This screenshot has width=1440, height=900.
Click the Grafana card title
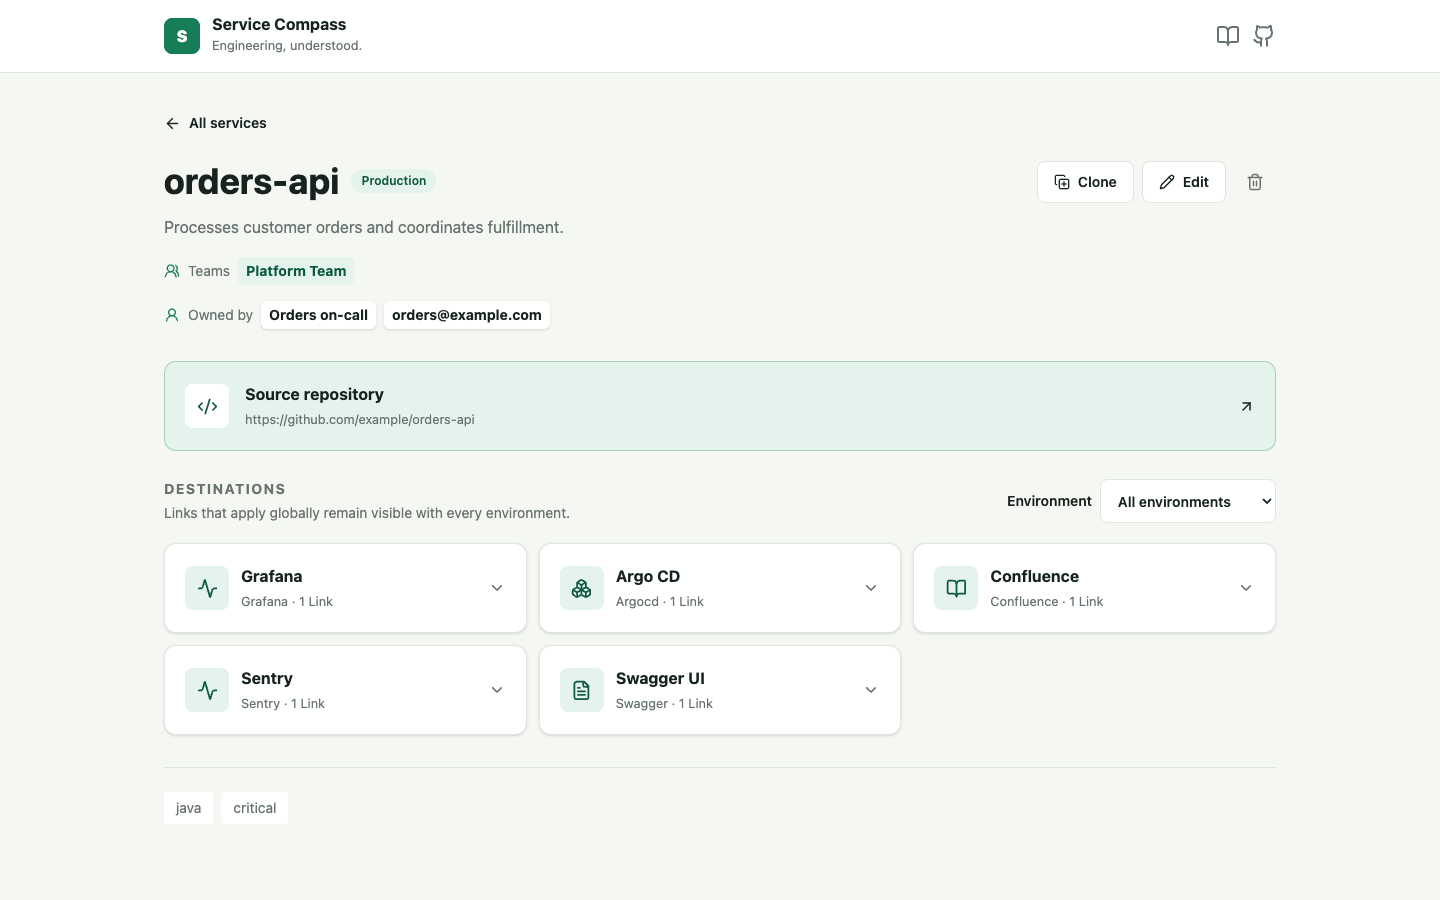tap(272, 576)
